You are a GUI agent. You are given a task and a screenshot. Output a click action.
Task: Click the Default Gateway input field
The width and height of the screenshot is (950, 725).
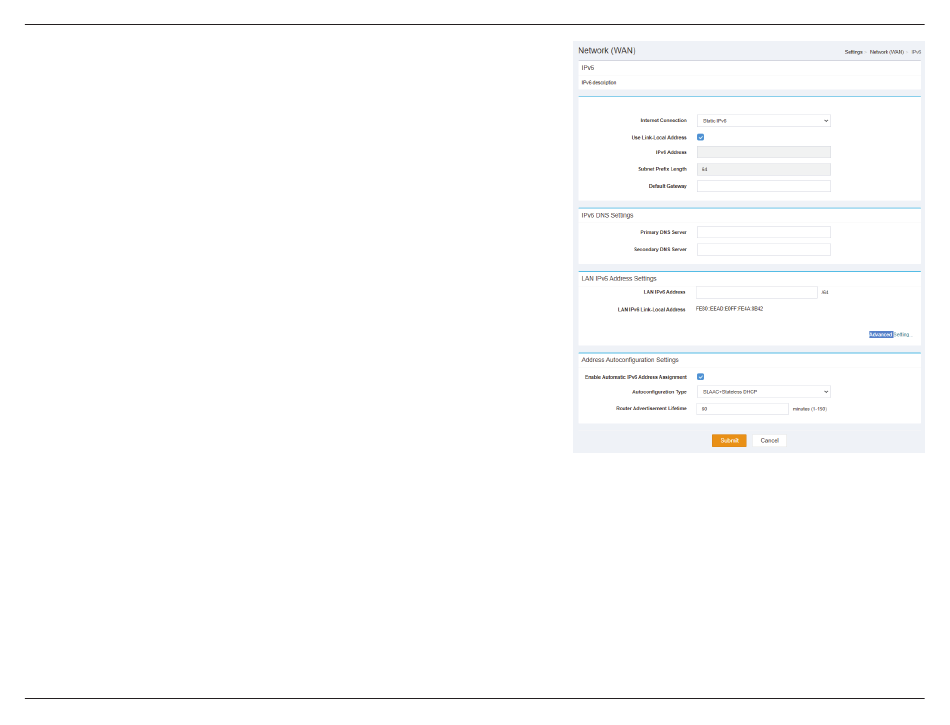763,186
